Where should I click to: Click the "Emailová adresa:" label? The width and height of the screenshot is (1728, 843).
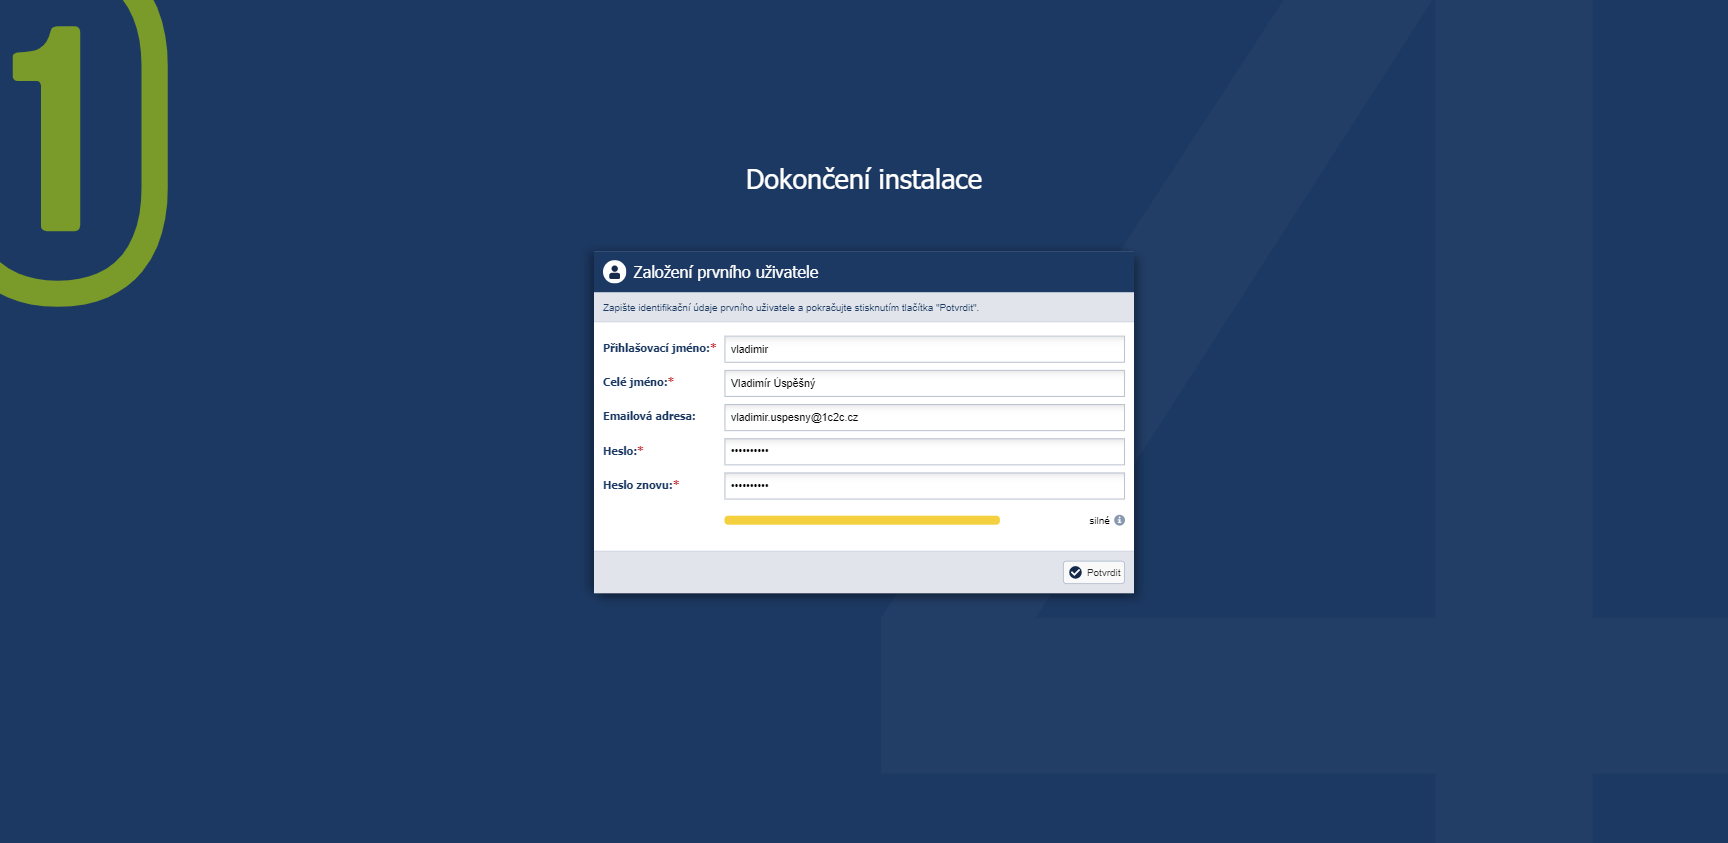(649, 416)
